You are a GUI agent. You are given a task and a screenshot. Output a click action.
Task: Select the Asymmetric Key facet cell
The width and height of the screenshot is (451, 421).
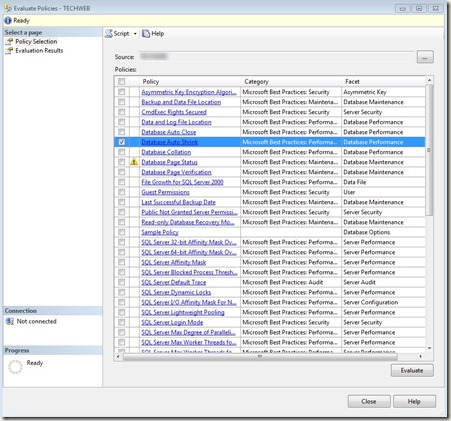point(383,92)
